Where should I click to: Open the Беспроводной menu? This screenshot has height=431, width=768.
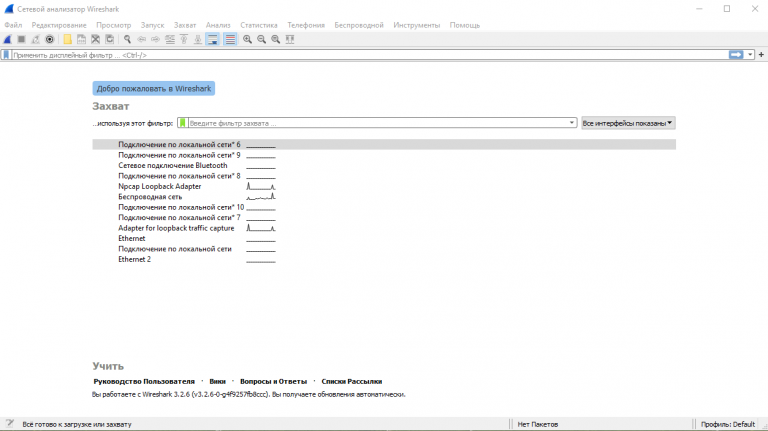point(359,25)
